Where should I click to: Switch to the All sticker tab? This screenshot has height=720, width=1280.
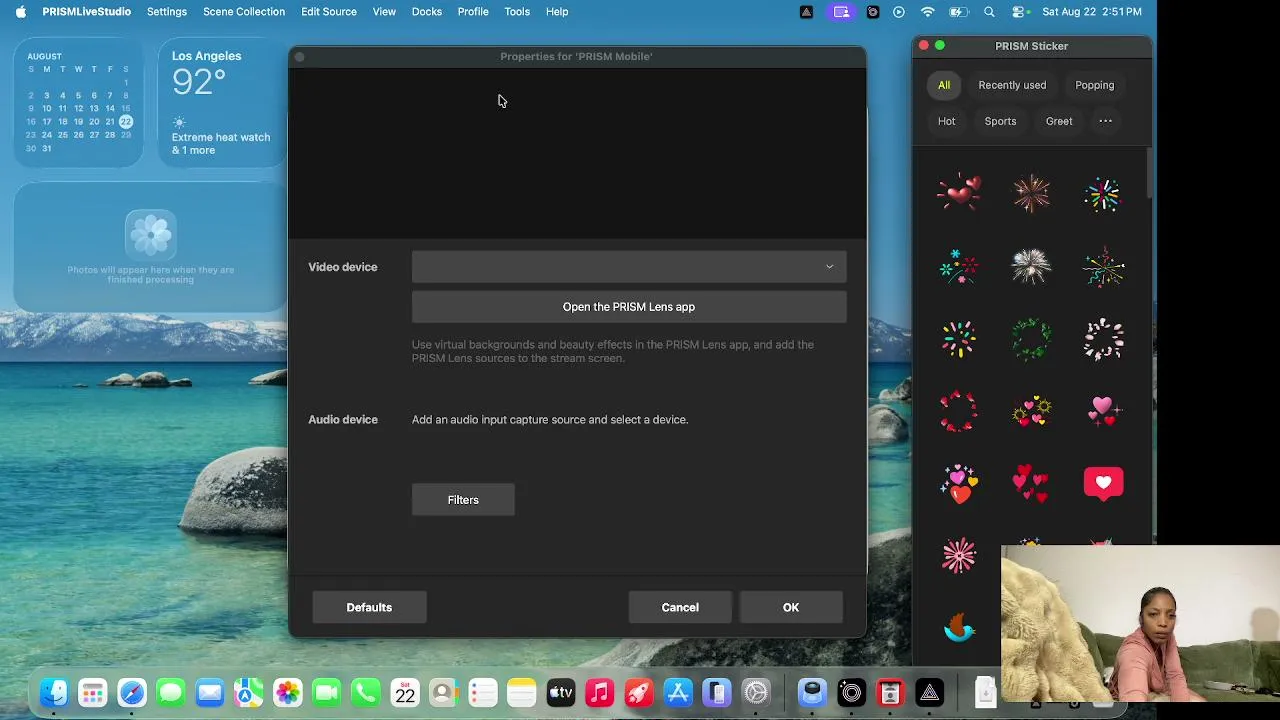click(944, 85)
